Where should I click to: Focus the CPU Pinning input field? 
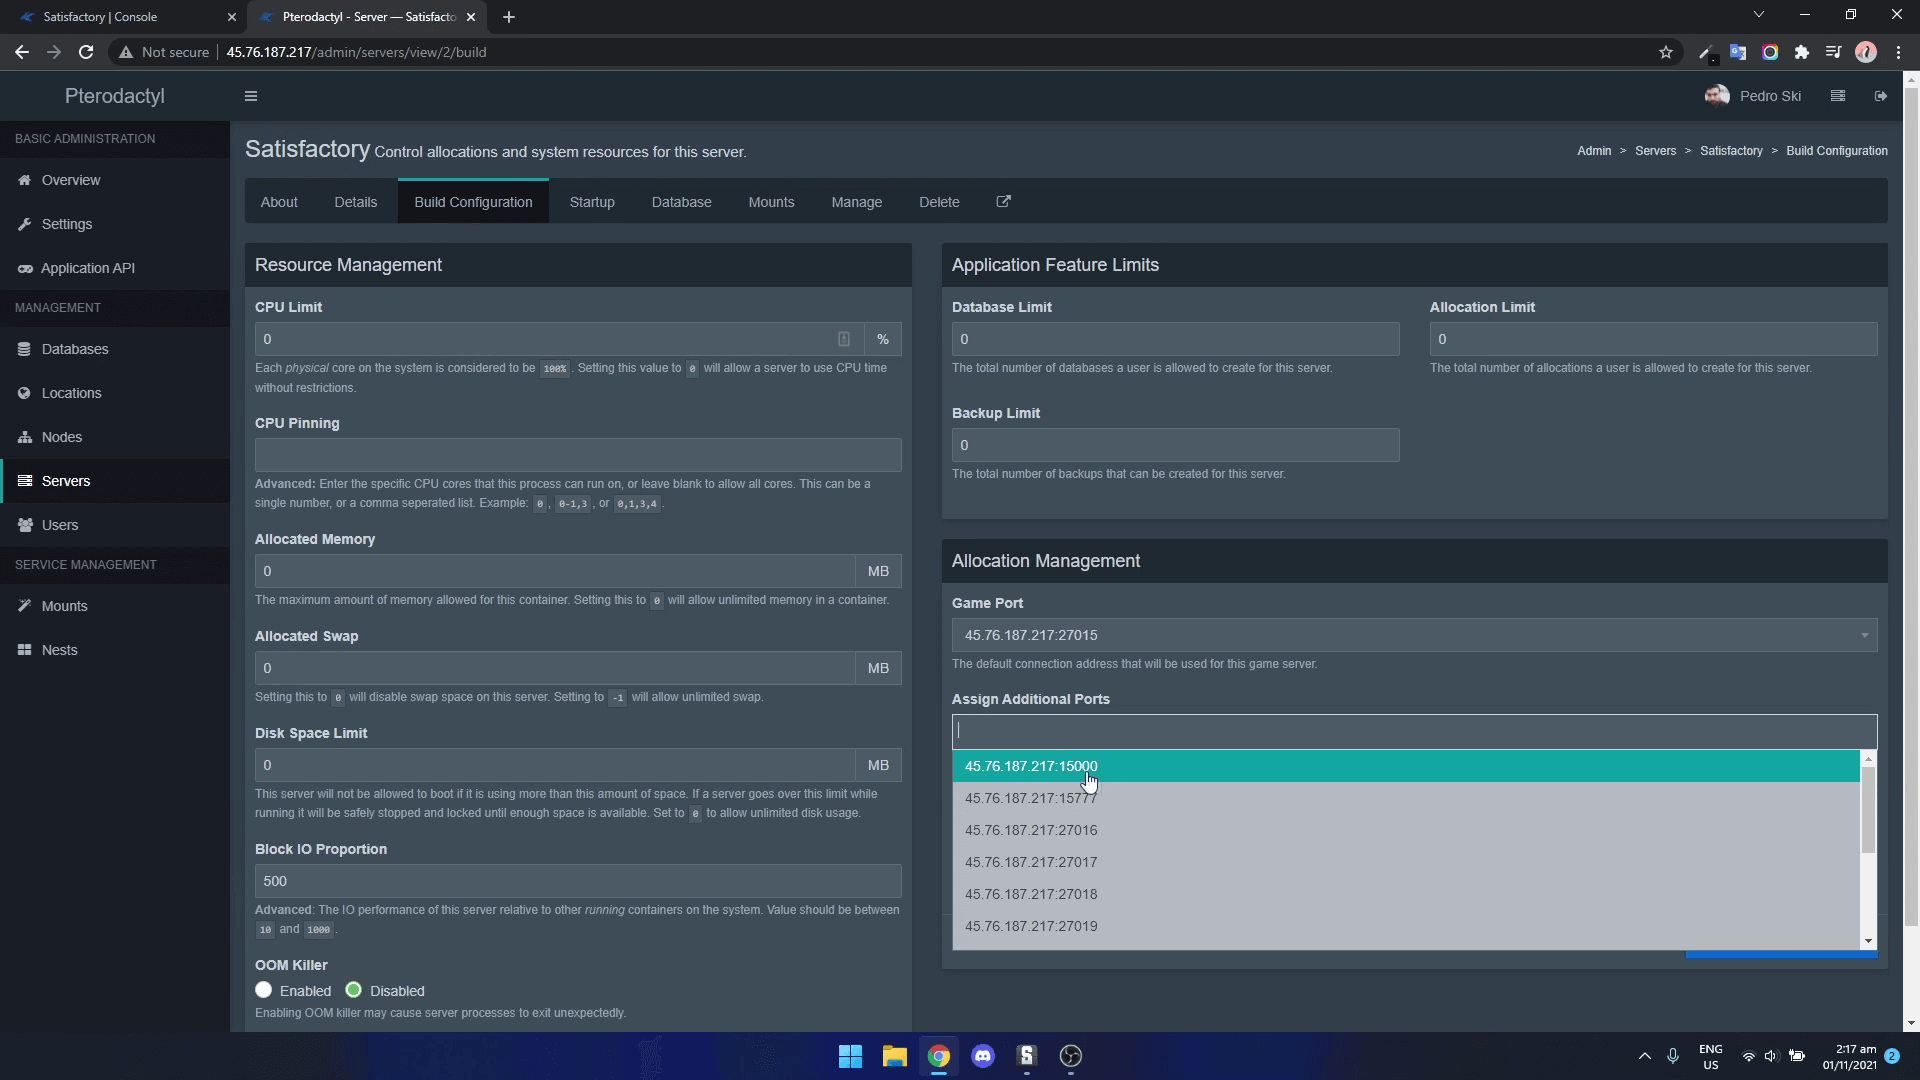[x=578, y=455]
